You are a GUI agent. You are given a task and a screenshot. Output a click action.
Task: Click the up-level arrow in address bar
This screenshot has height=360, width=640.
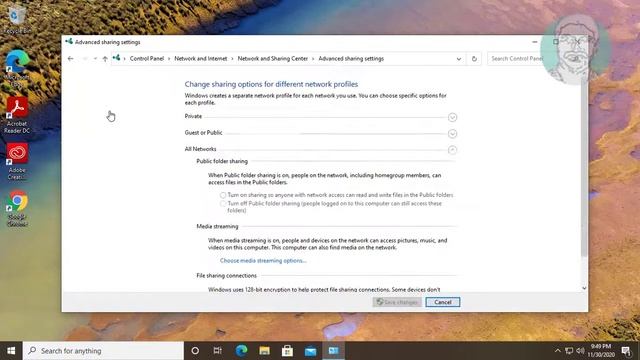[x=105, y=59]
